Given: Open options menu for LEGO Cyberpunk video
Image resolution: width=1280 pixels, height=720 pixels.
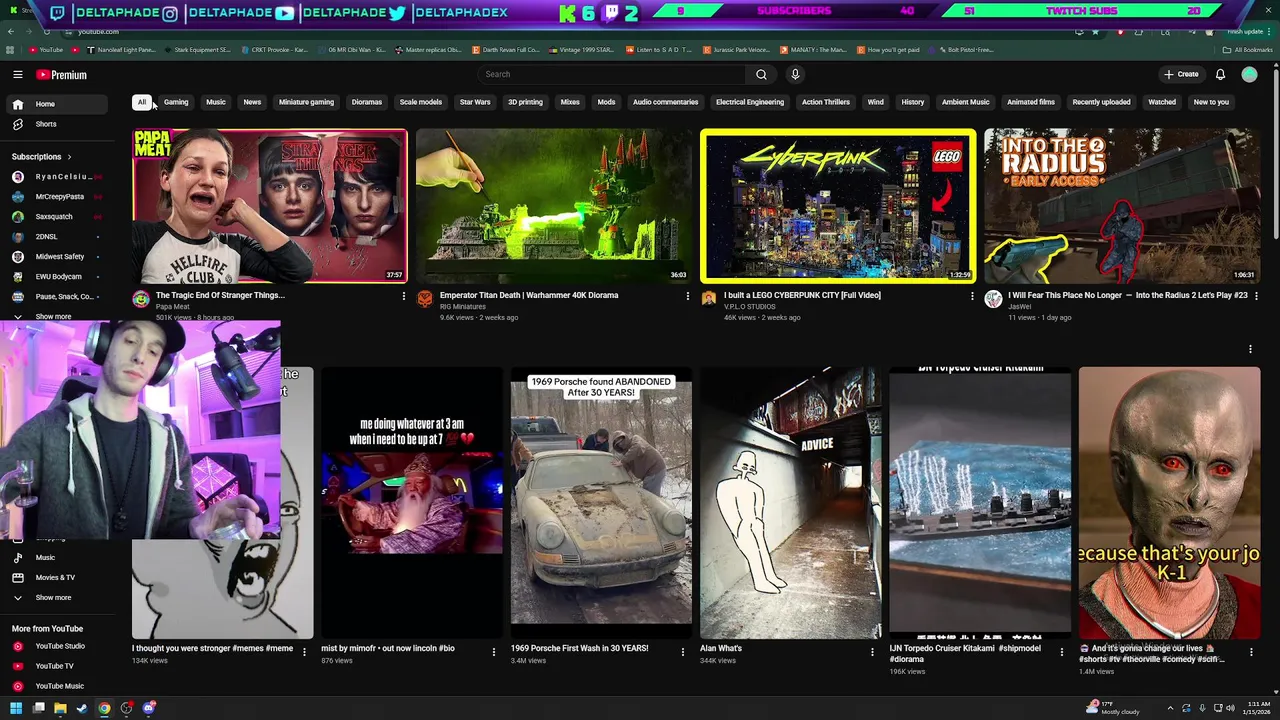Looking at the screenshot, I should [971, 296].
